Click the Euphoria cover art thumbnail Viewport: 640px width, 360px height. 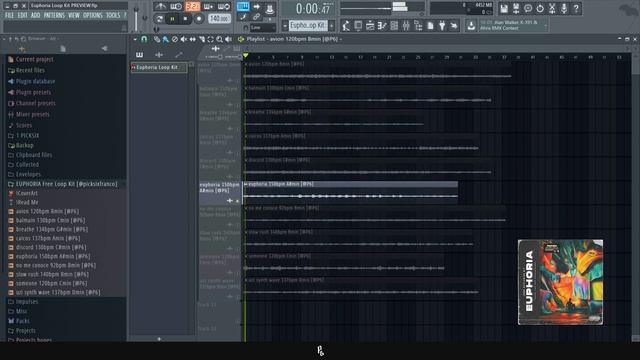click(x=560, y=282)
